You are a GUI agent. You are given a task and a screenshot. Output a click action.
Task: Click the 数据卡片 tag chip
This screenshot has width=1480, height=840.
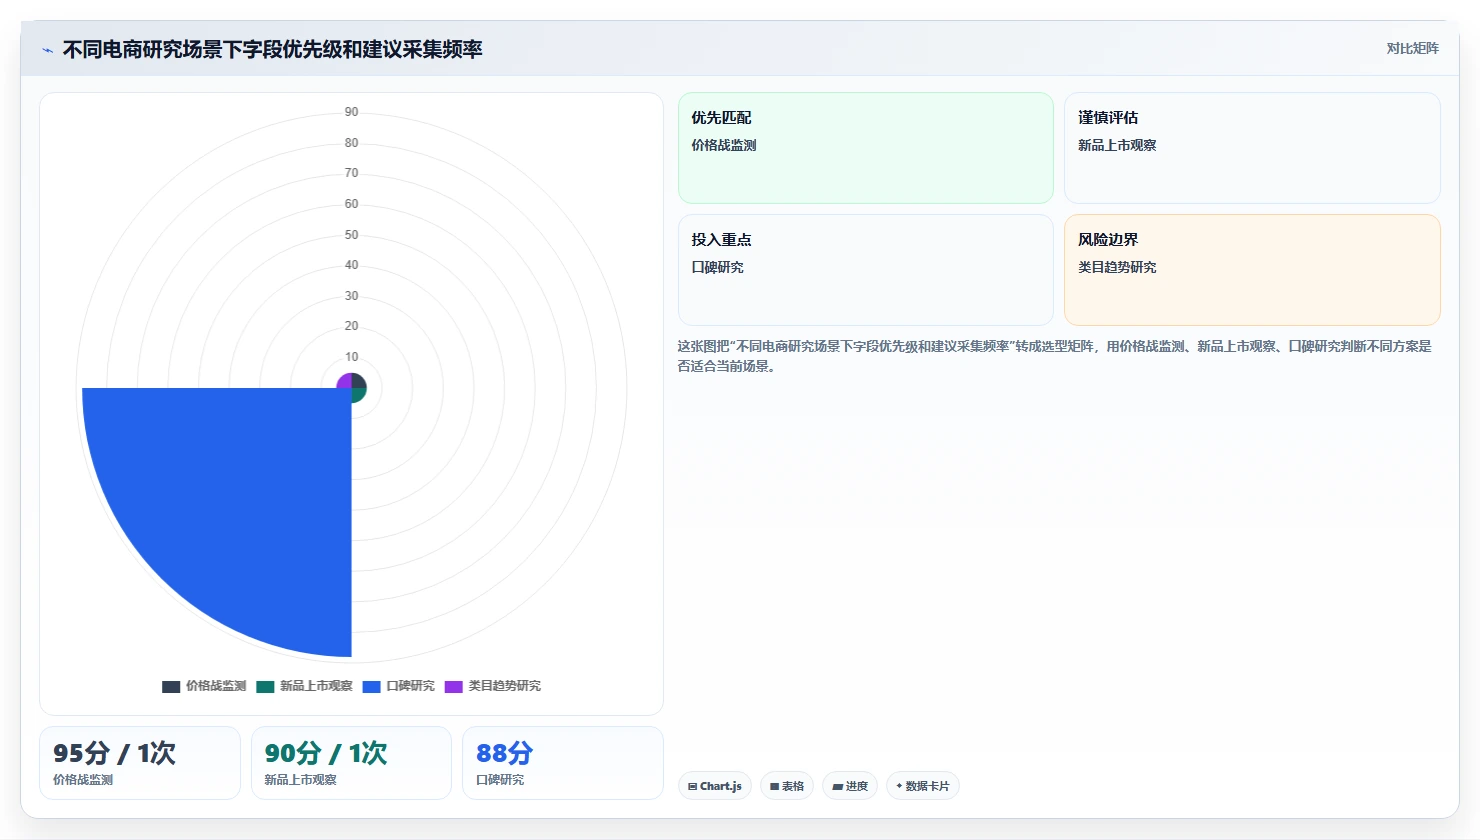point(923,786)
